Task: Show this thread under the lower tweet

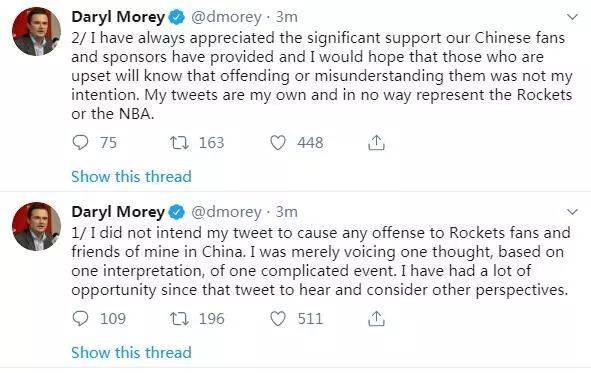Action: (x=132, y=352)
